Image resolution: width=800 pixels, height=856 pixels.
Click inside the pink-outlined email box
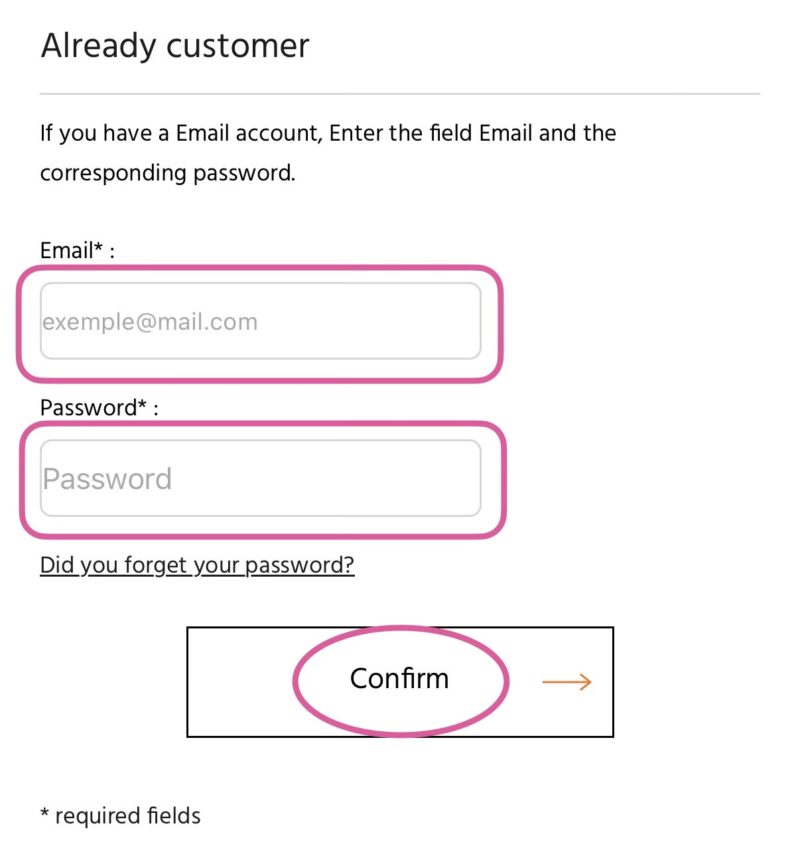(x=260, y=323)
